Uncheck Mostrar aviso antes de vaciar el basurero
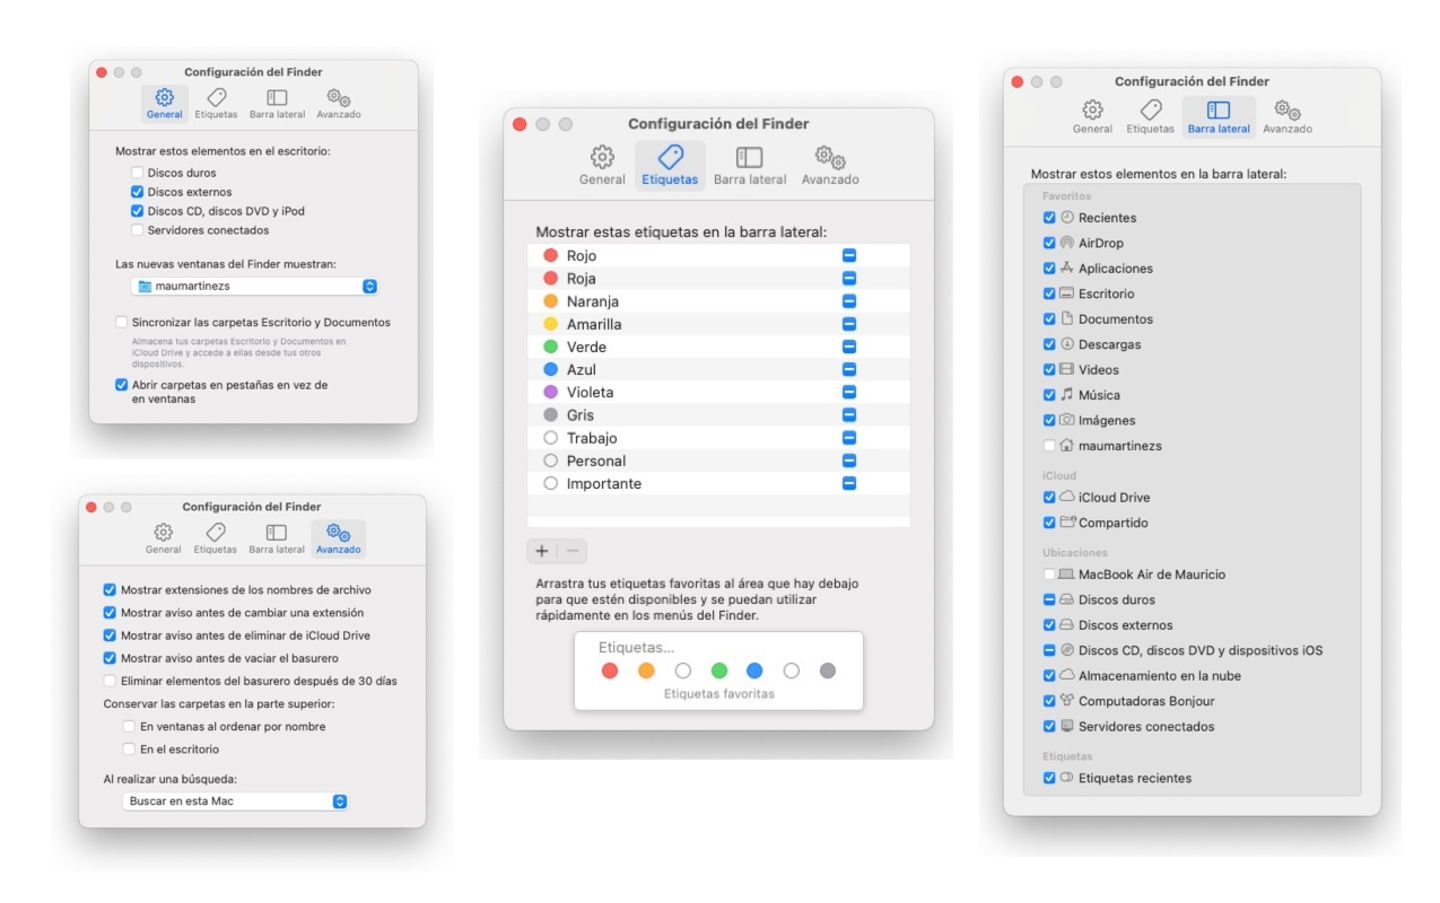Image resolution: width=1440 pixels, height=903 pixels. coord(110,657)
